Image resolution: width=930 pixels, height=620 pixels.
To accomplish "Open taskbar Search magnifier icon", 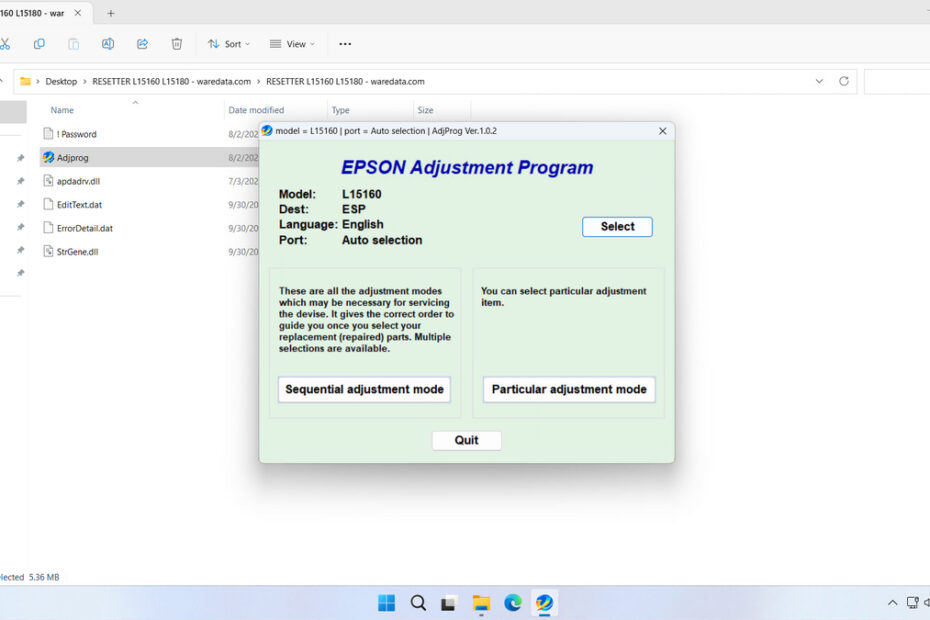I will click(418, 603).
